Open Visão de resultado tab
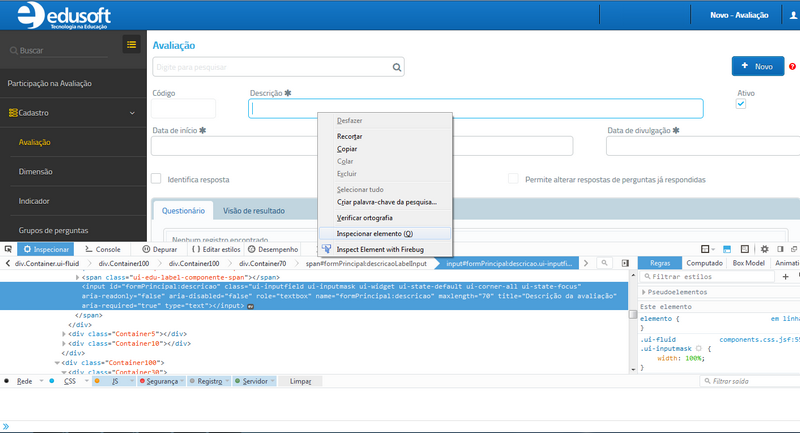 (254, 211)
